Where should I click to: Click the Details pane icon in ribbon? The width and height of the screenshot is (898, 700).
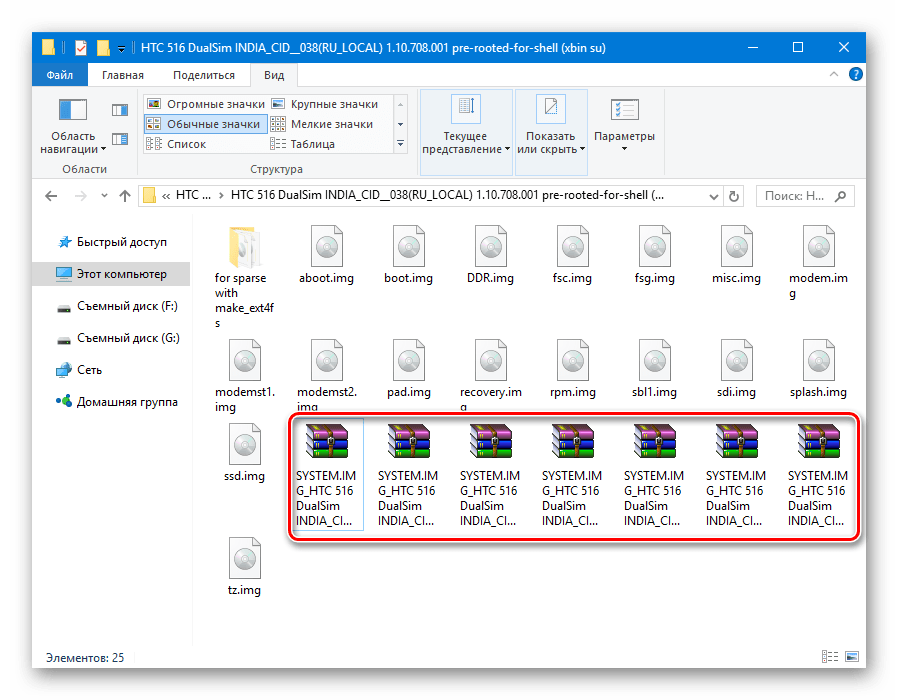coord(120,139)
